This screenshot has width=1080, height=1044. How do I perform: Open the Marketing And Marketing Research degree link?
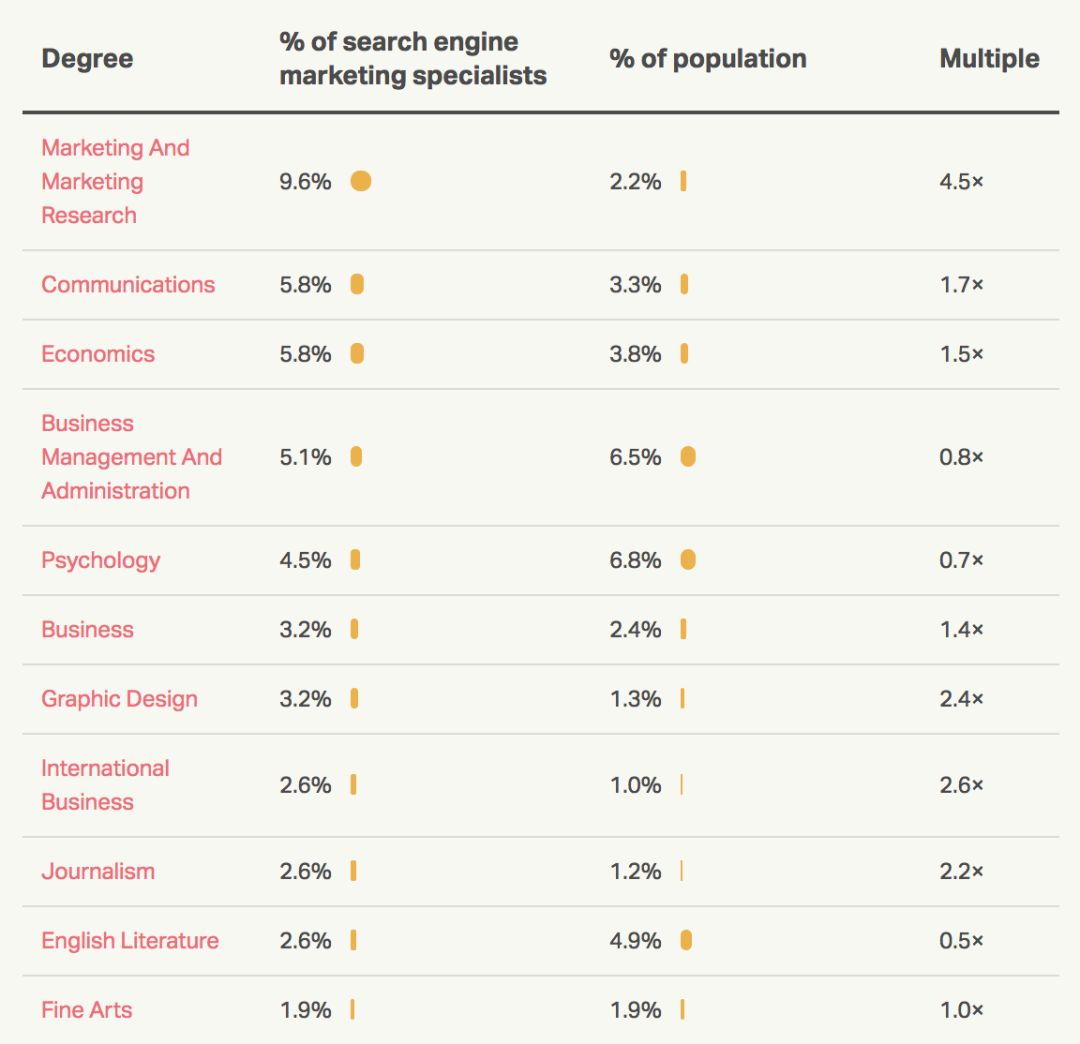[x=115, y=181]
